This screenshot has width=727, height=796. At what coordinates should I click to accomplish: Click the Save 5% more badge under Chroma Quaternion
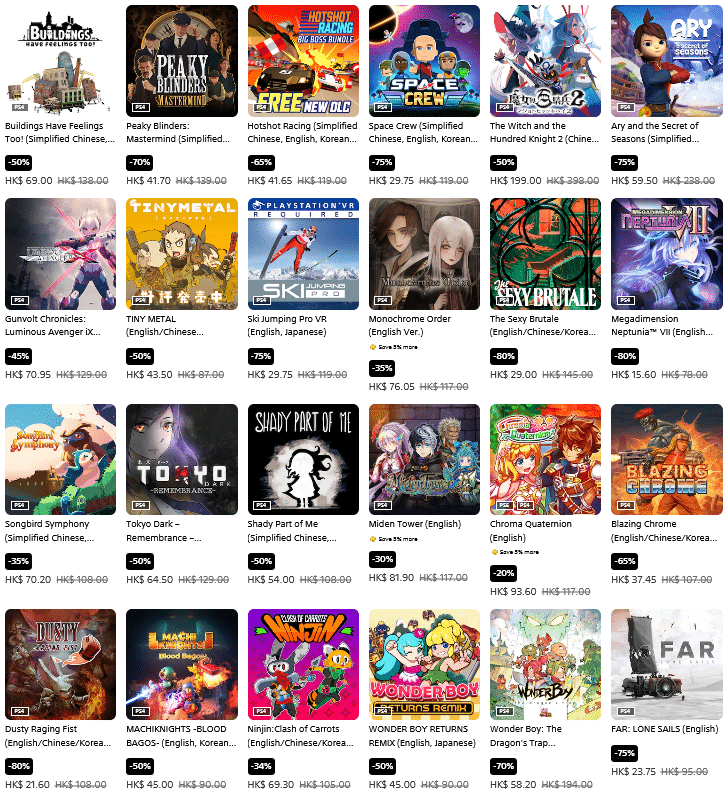point(515,552)
